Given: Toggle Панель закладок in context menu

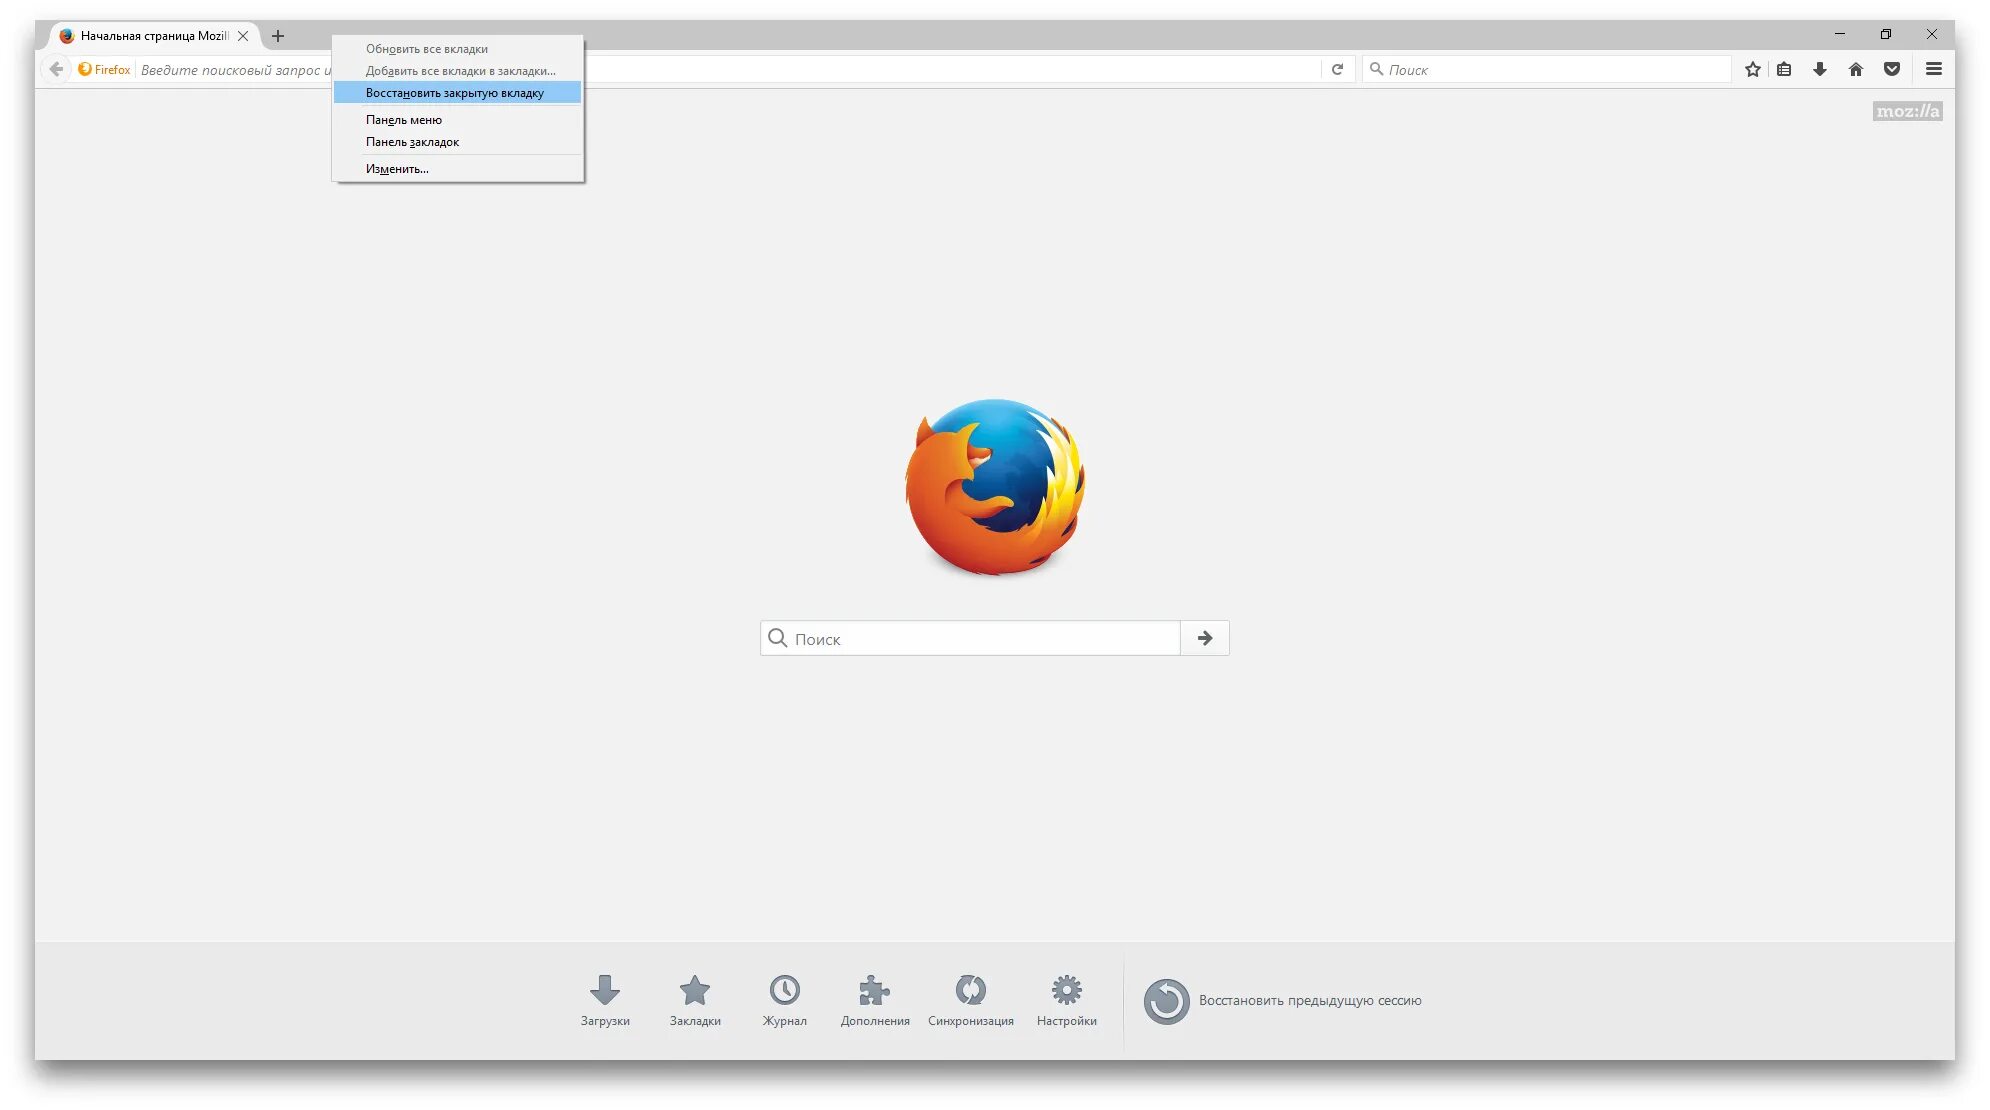Looking at the screenshot, I should (412, 142).
